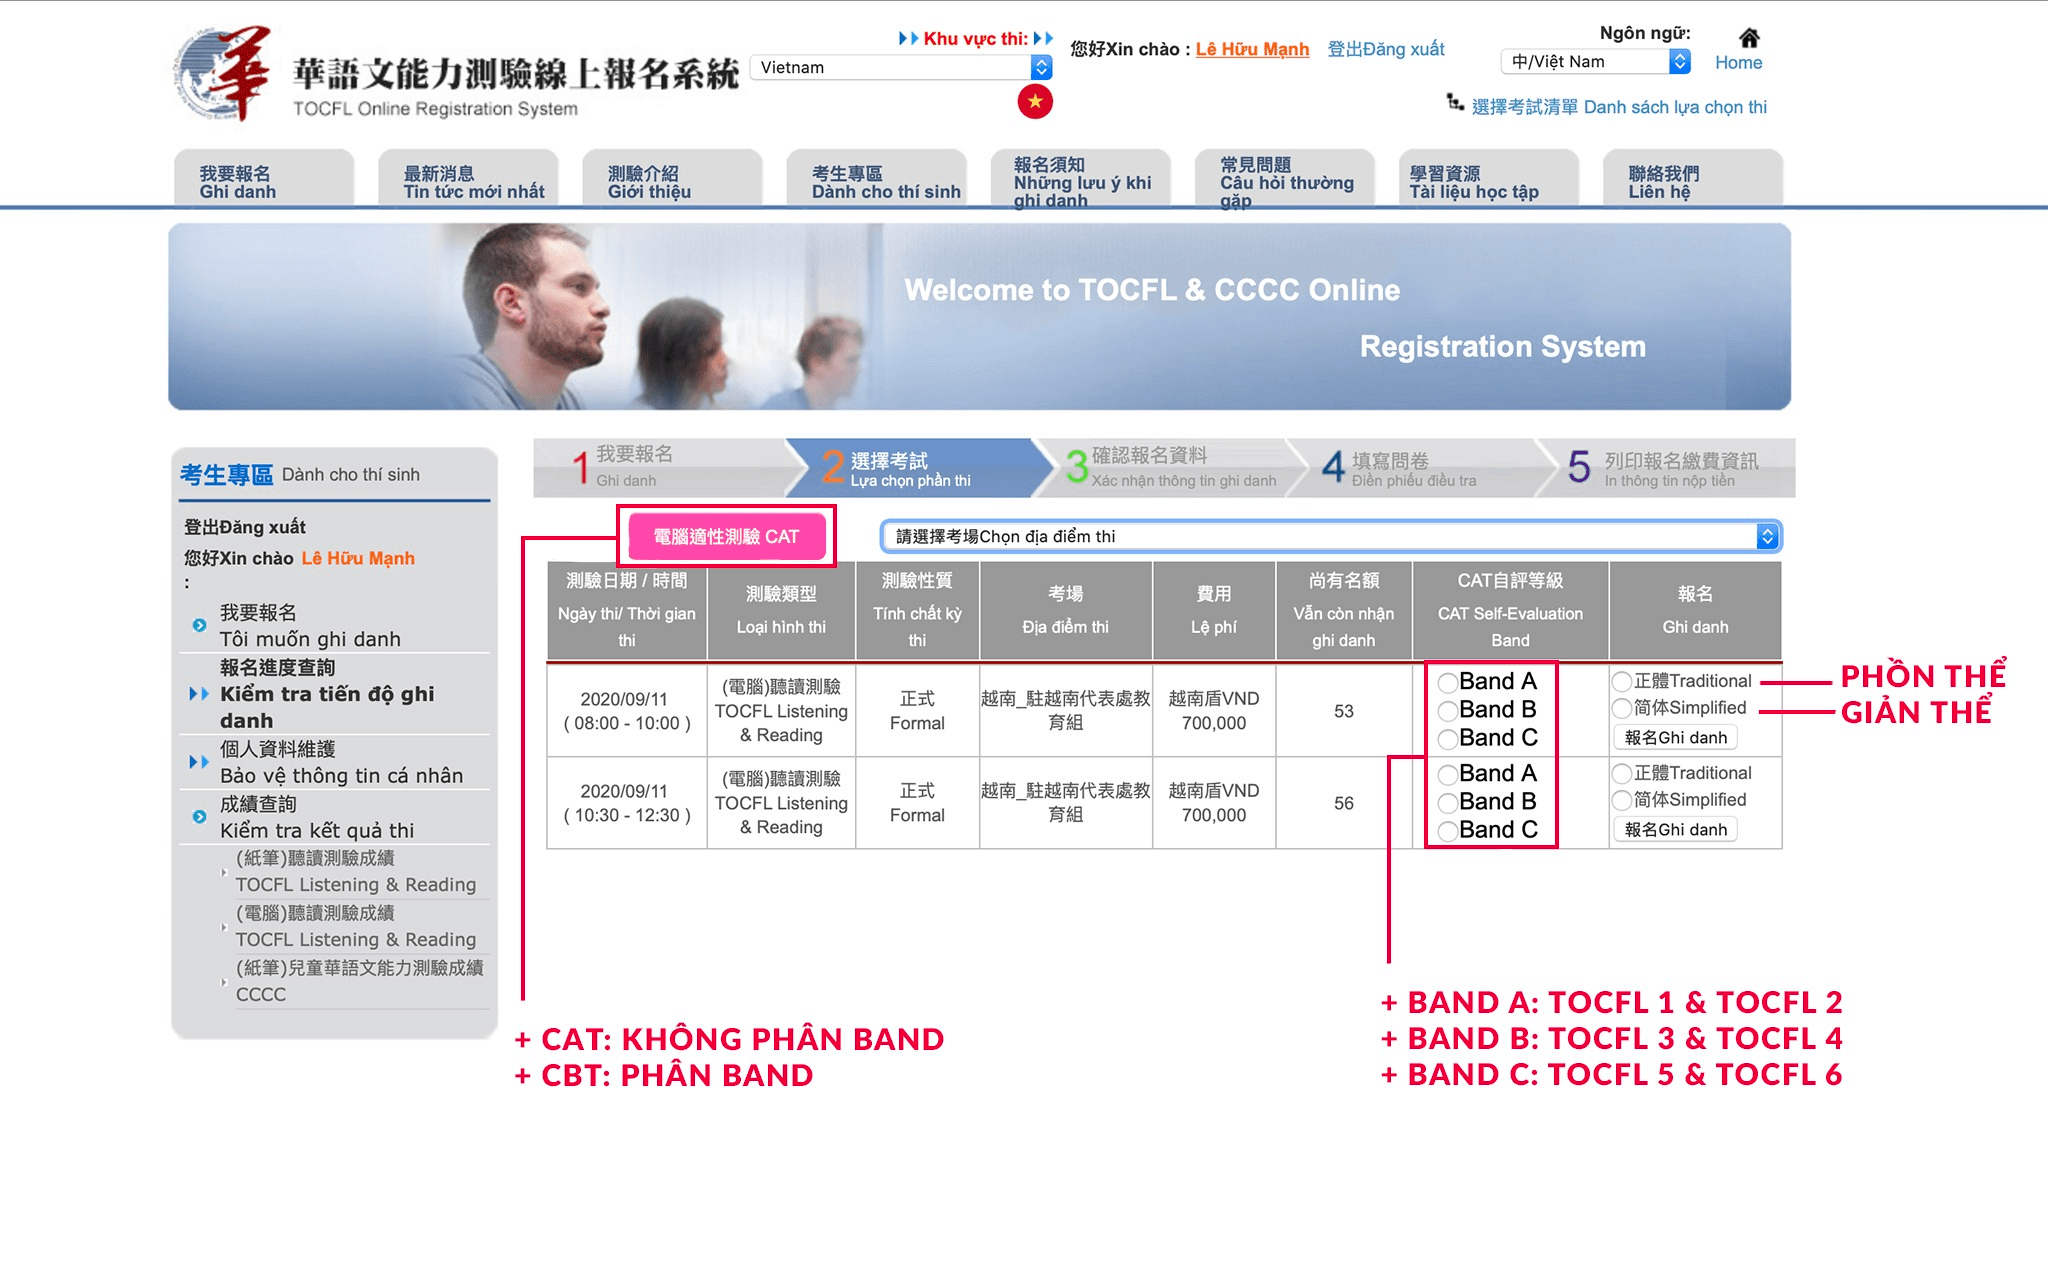The width and height of the screenshot is (2048, 1280).
Task: Click arrows icon beside Bảo vệ thông tin cá nhân
Action: click(x=199, y=762)
